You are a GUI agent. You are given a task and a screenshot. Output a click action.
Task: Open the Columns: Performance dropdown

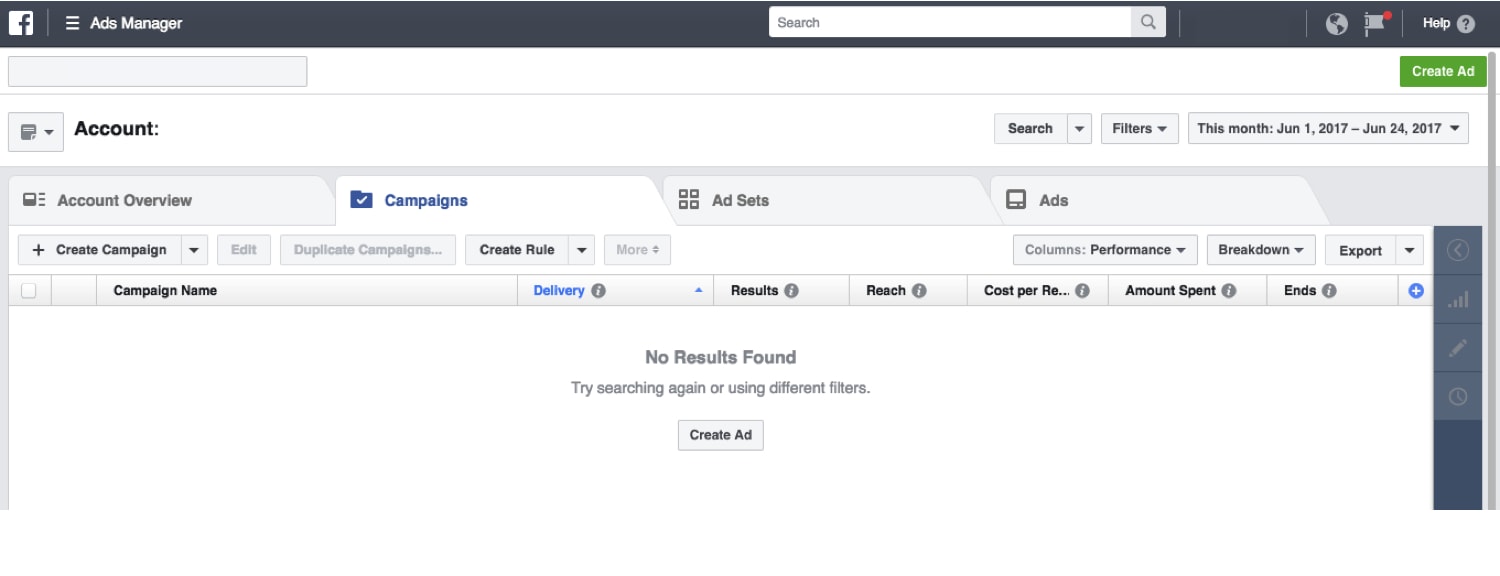point(1104,250)
